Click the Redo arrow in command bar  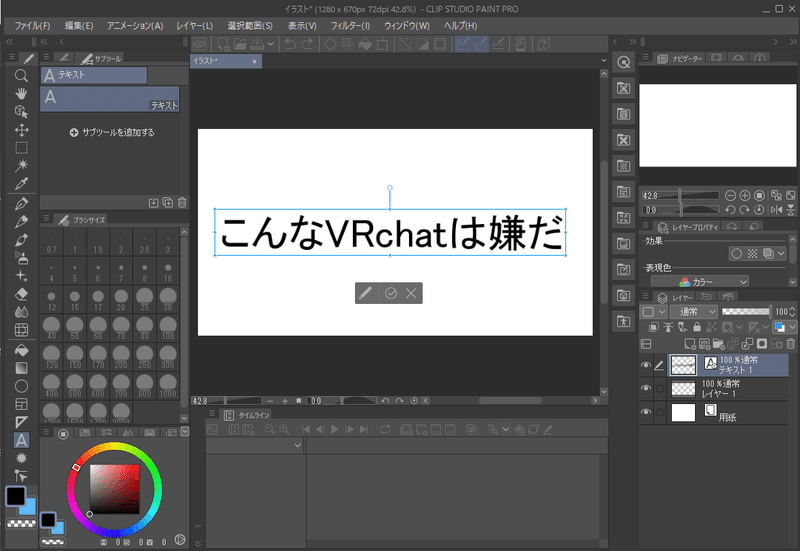pyautogui.click(x=307, y=44)
